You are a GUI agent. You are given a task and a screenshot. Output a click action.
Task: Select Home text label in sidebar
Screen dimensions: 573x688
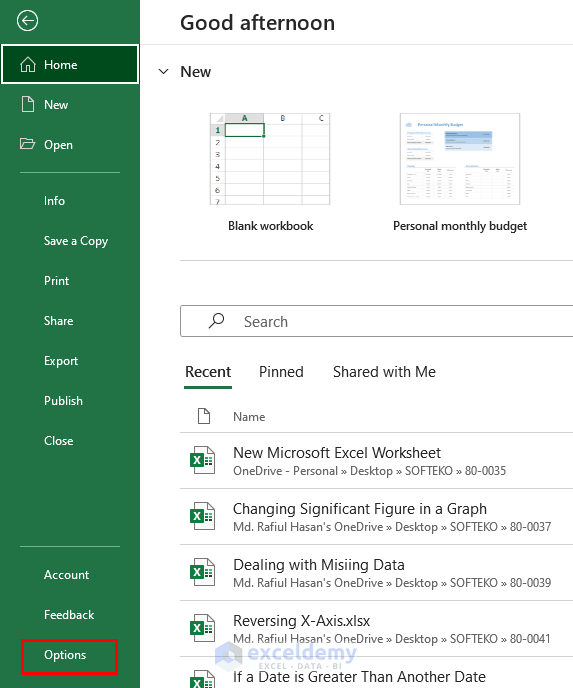coord(61,64)
